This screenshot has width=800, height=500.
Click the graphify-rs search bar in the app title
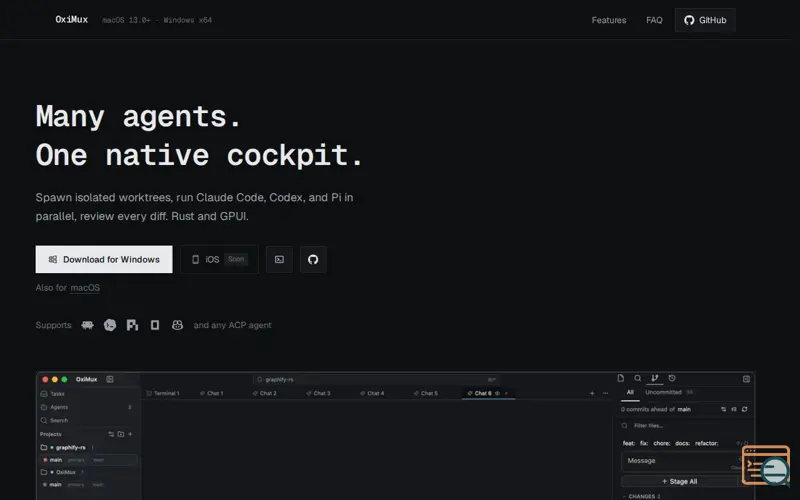tap(376, 380)
